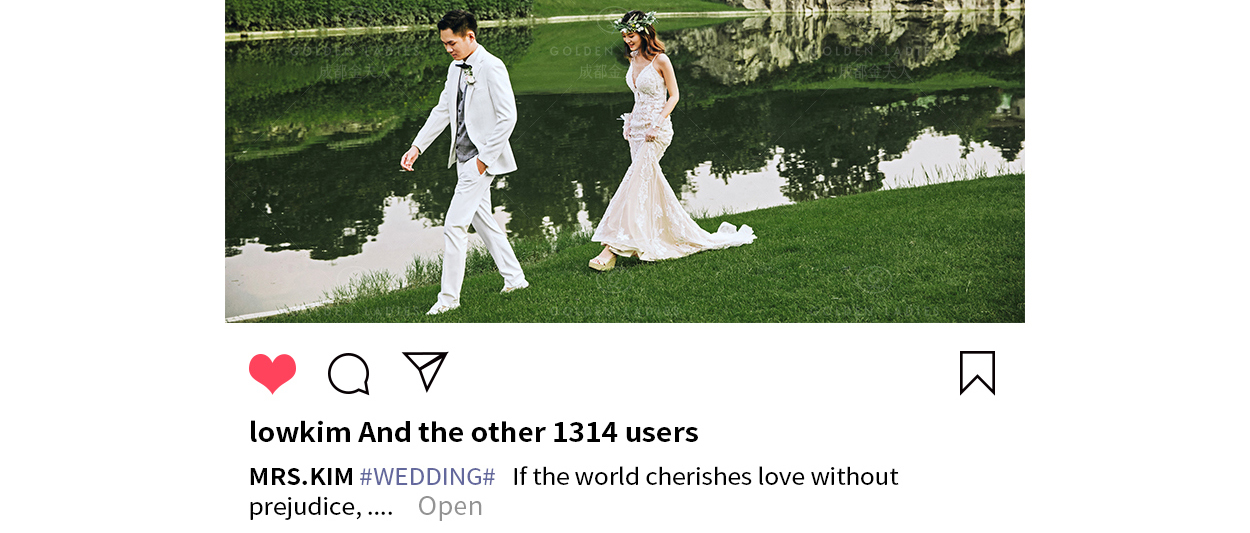
Task: Open the #WEDDING# hashtag
Action: click(427, 476)
